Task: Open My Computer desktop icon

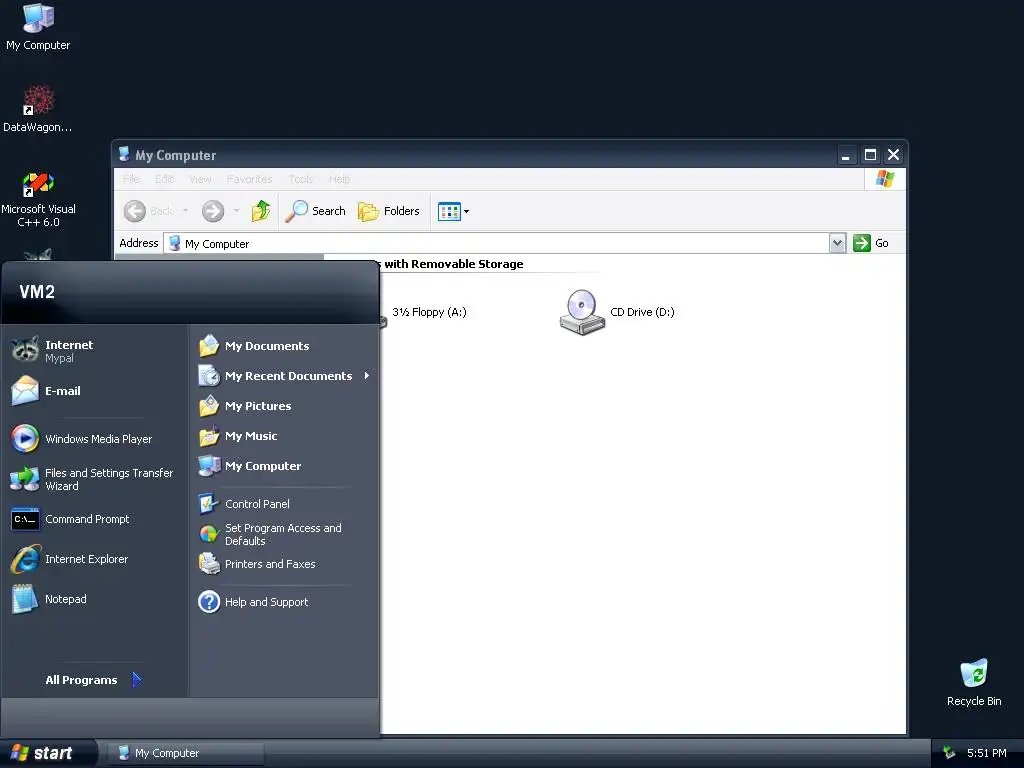Action: 38,26
